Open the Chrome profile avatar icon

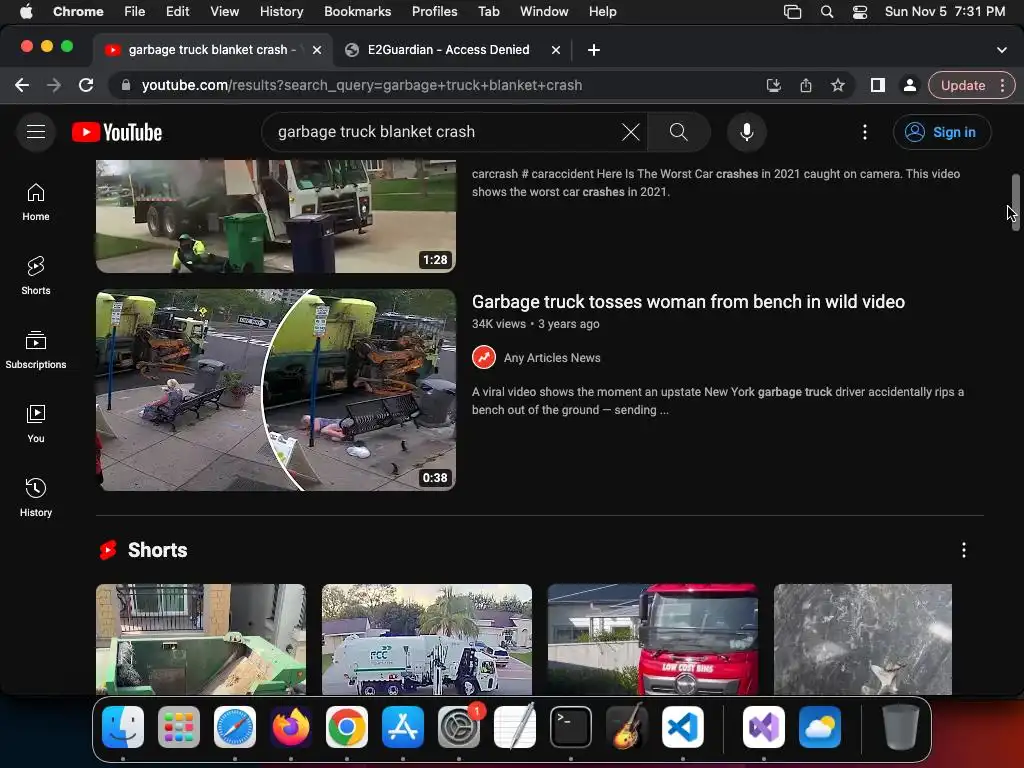tap(909, 85)
